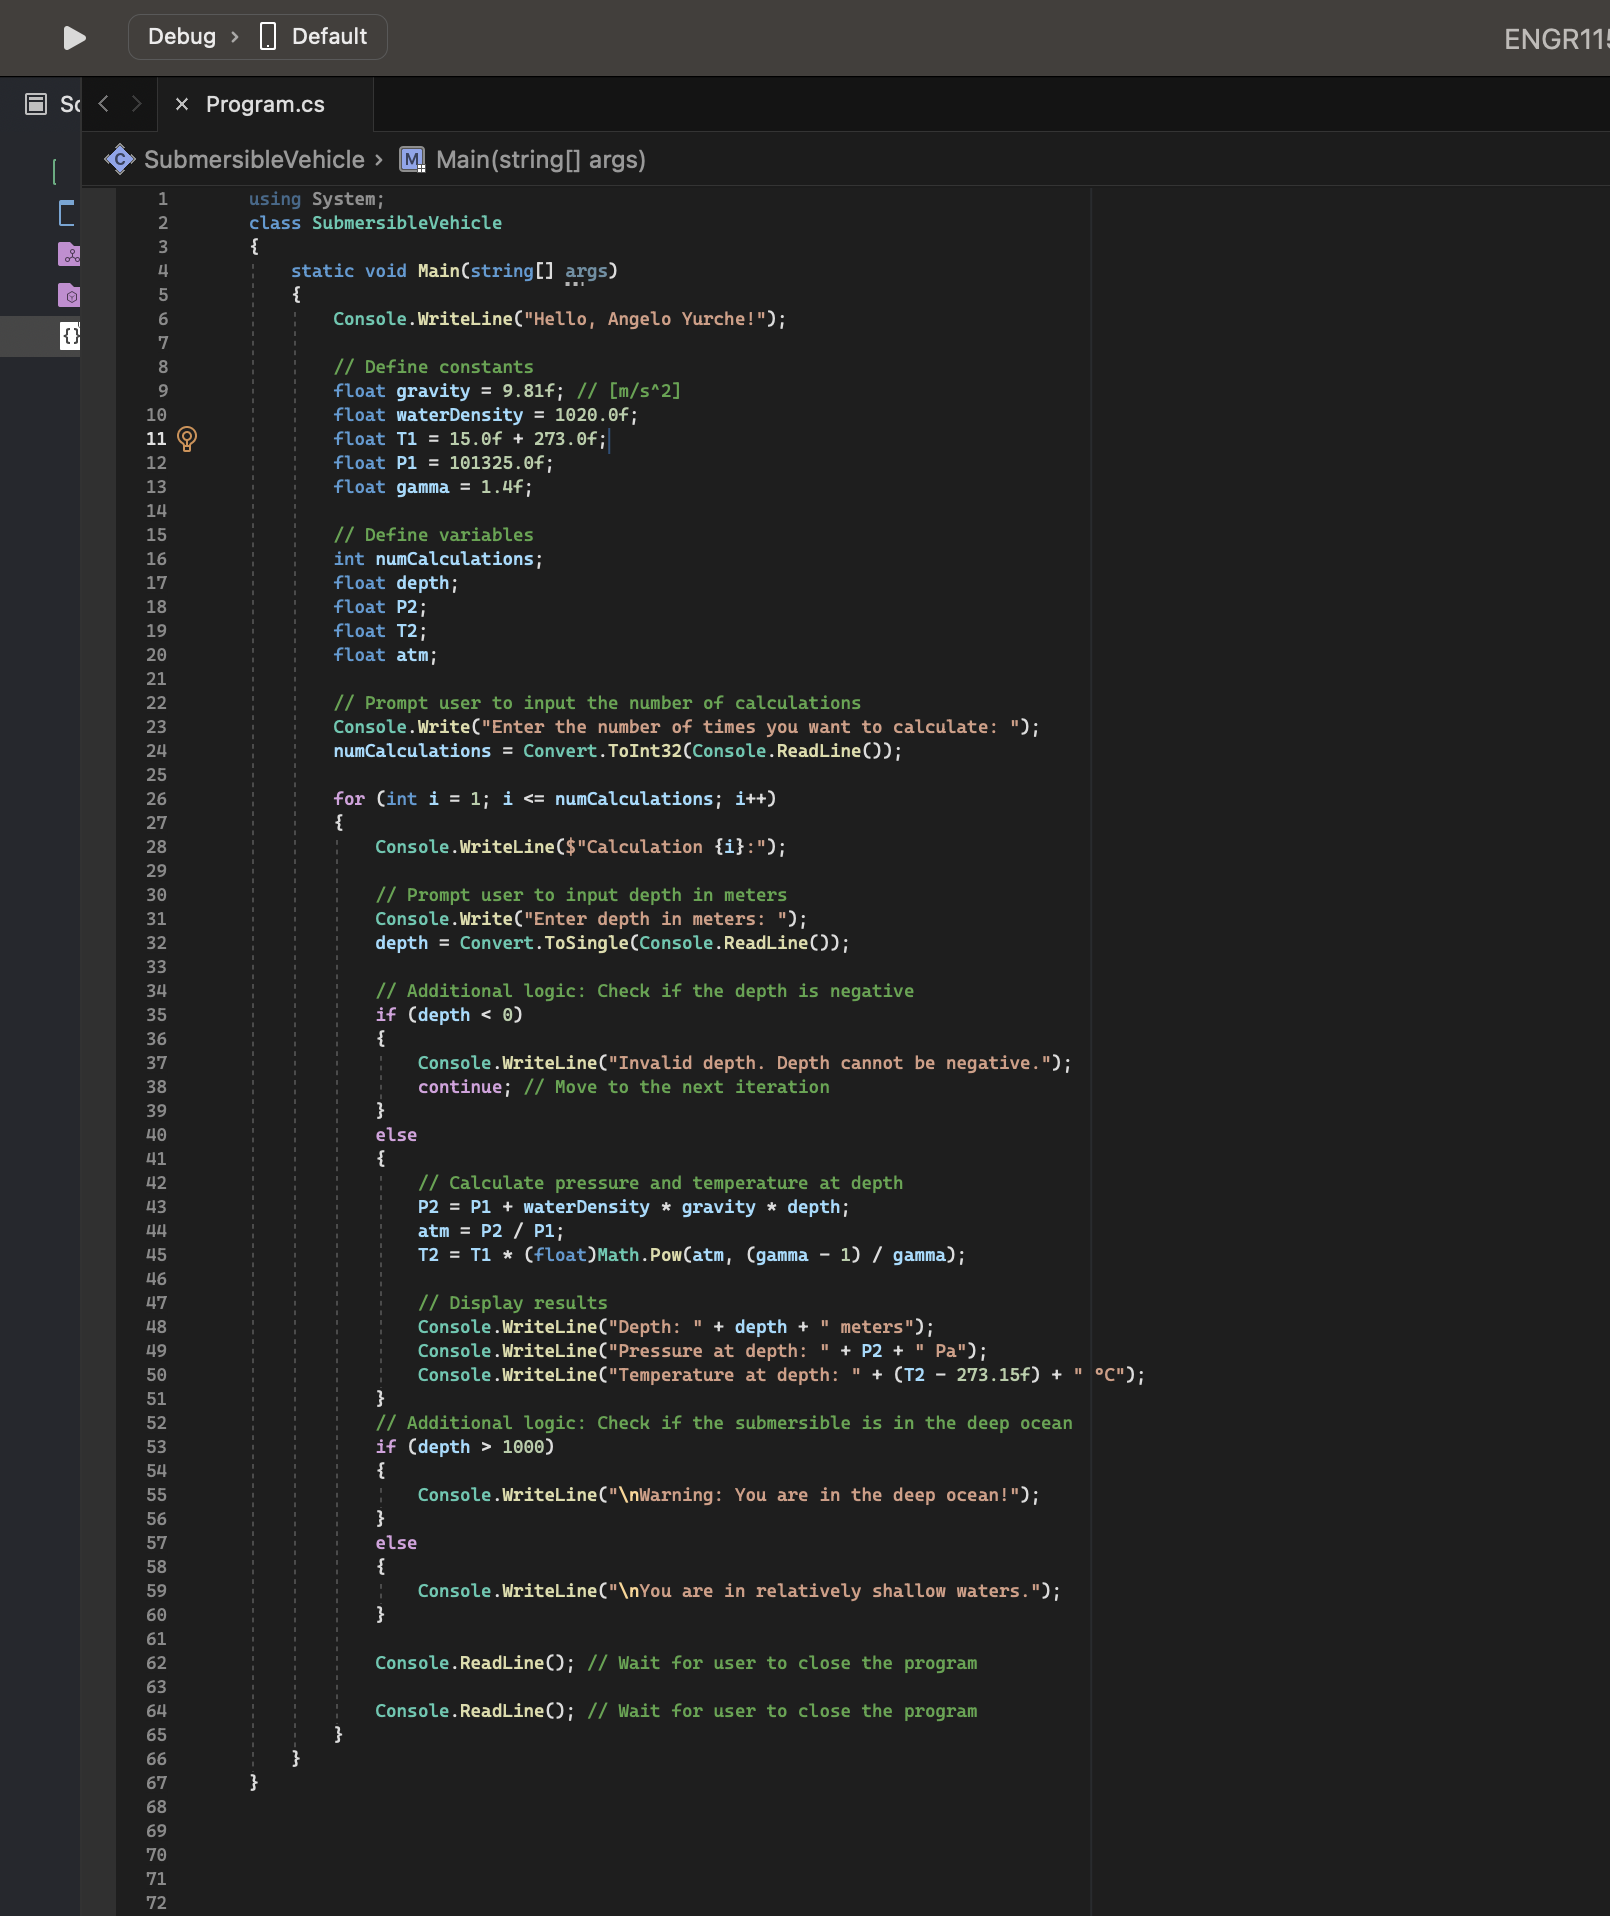
Task: Open the Main(string[] args) breadcrumb dropdown
Action: coord(540,159)
